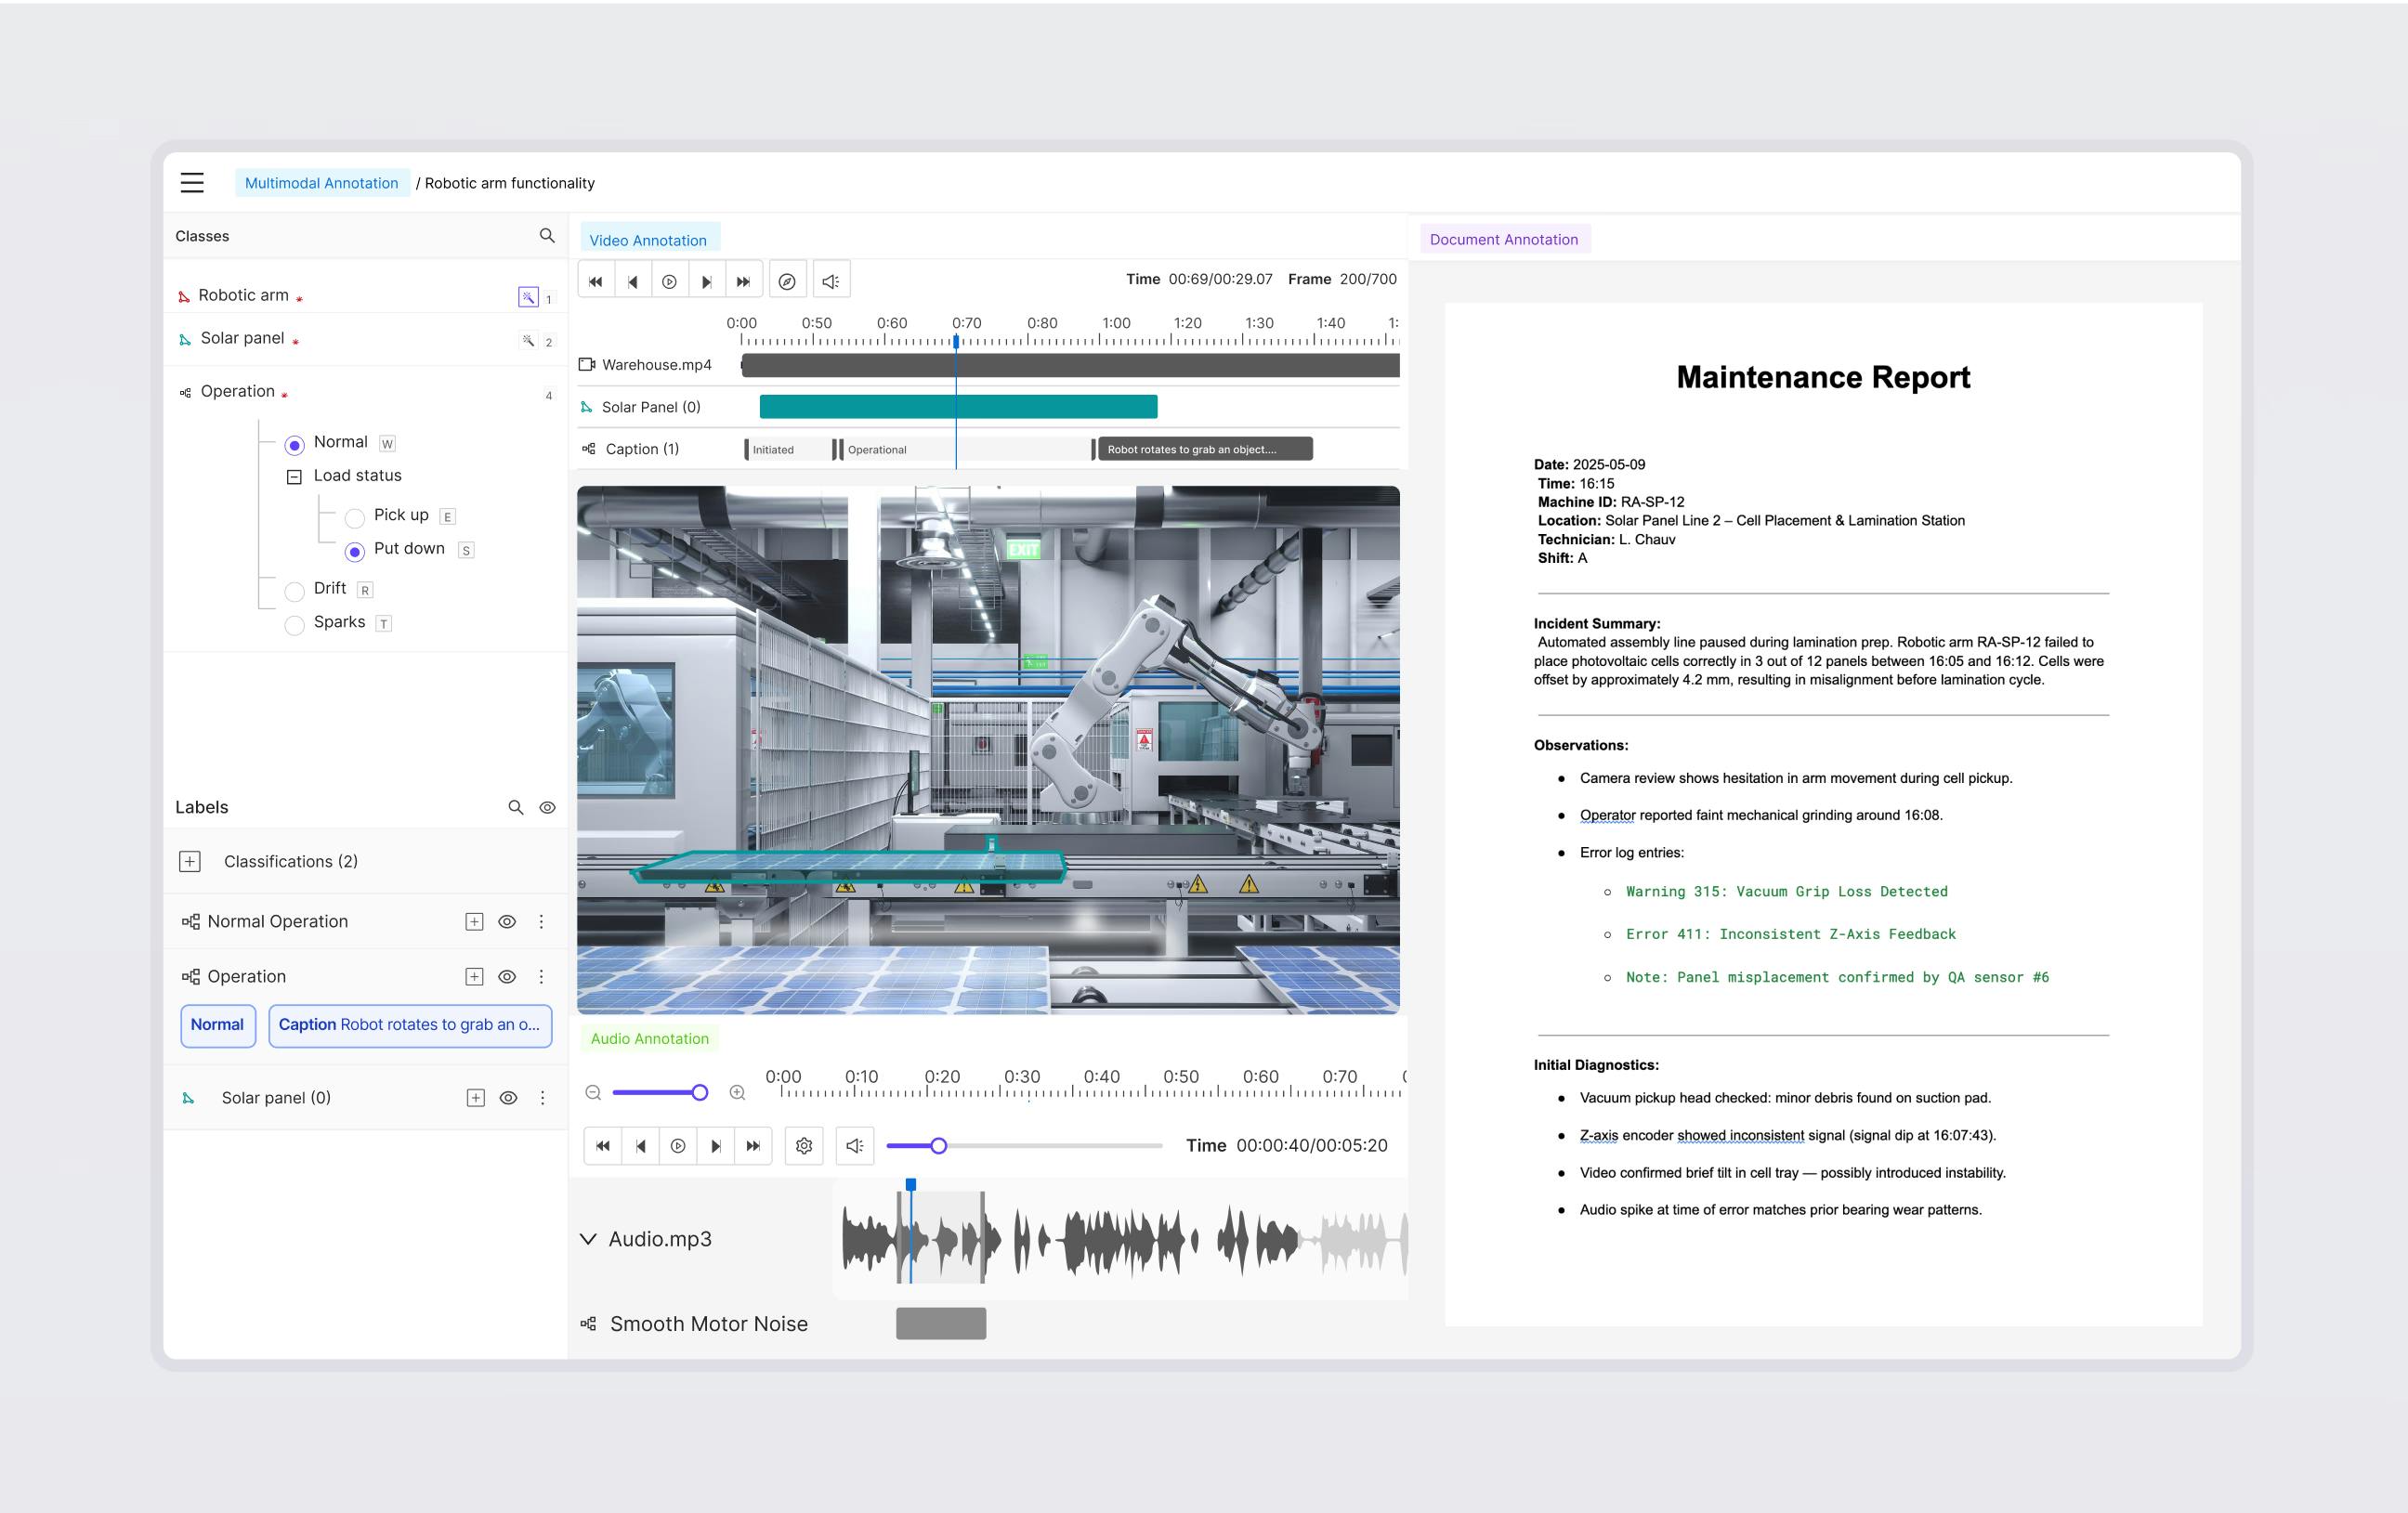Select the Drift radio option
This screenshot has height=1513, width=2408.
tap(294, 591)
